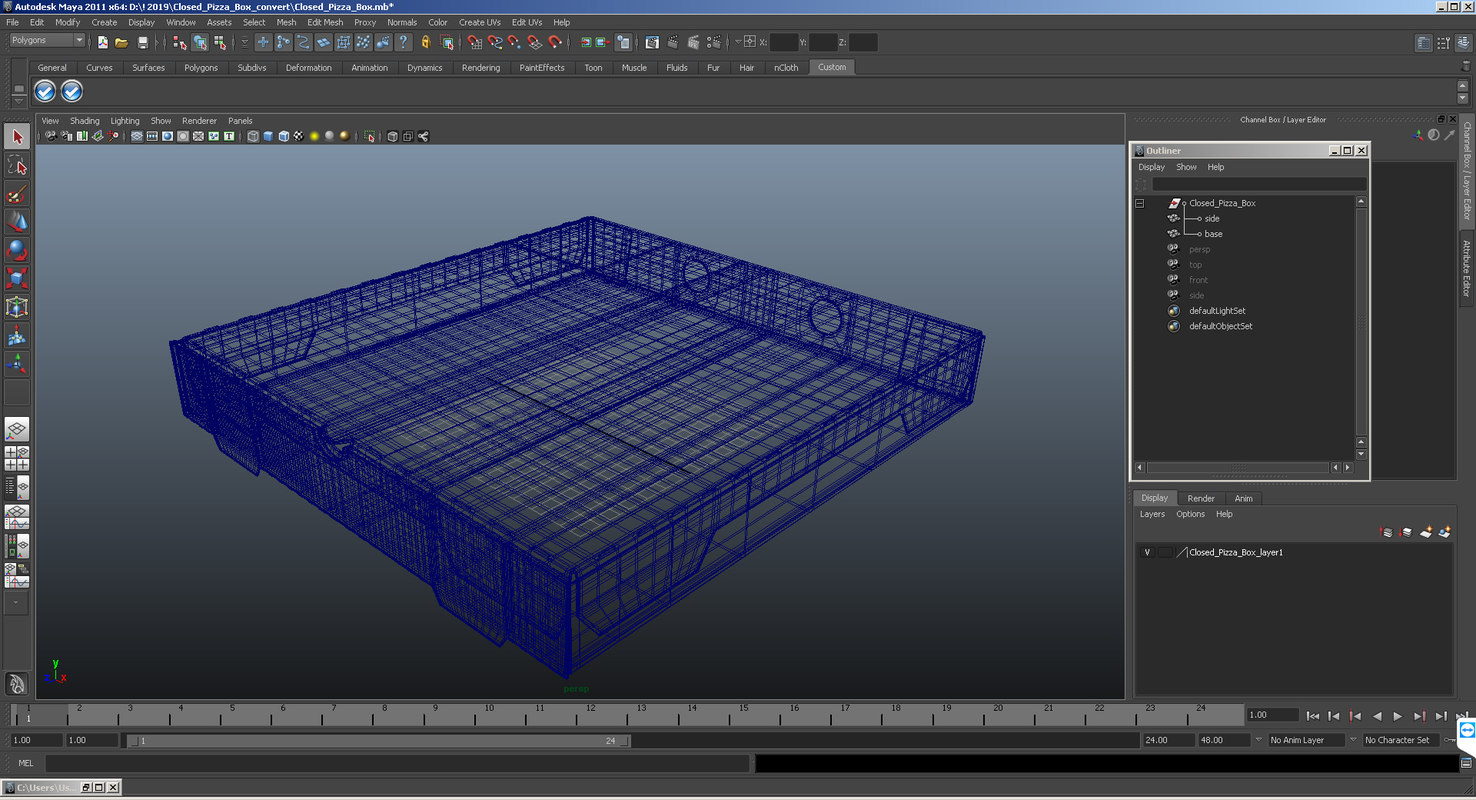Select the Lasso tool in the toolbox
The width and height of the screenshot is (1476, 800).
(x=16, y=166)
